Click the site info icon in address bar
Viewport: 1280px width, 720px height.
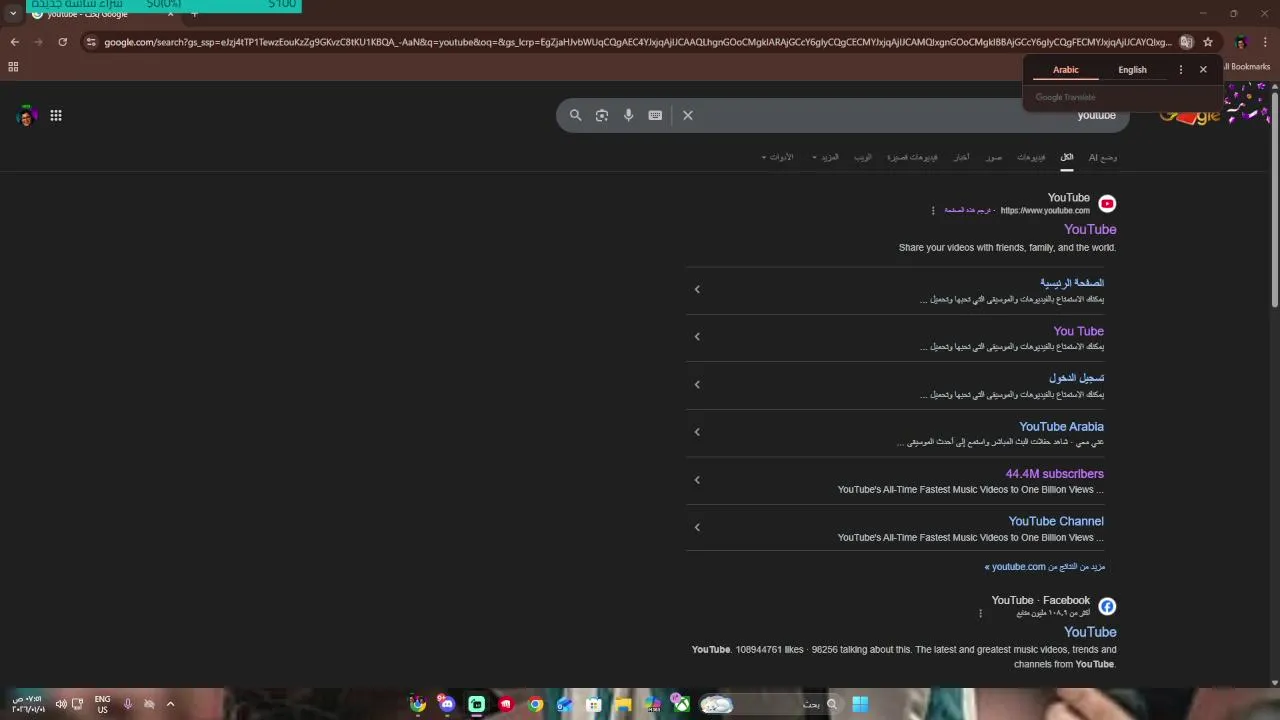[91, 42]
